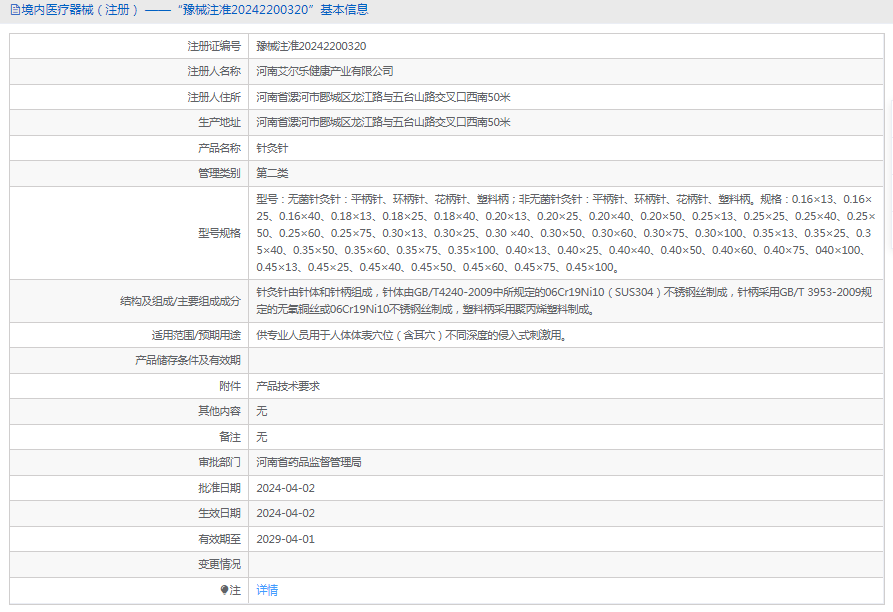Select approval date 2024-04-02 in 批准日期 row
The height and width of the screenshot is (612, 893).
pos(285,488)
